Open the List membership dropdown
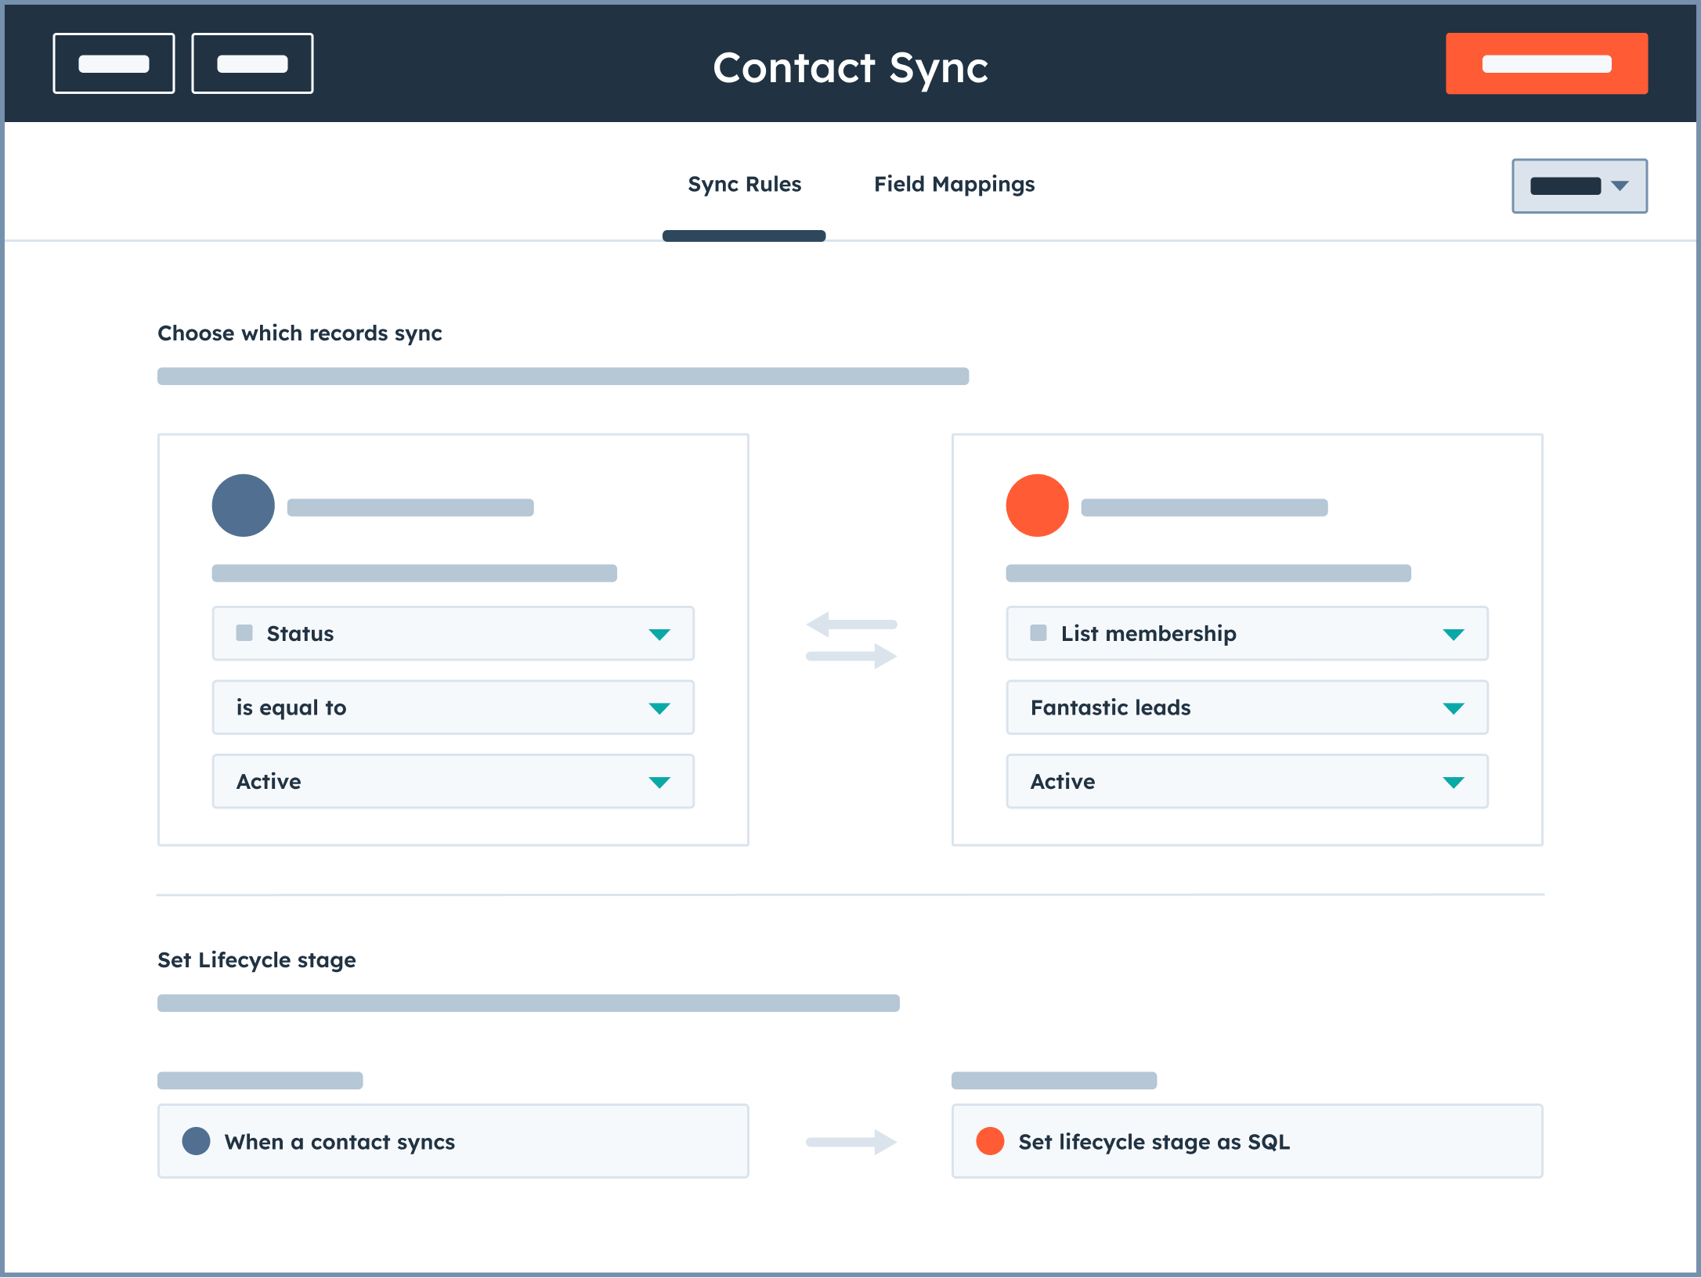Screen dimensions: 1701x1278 [1246, 633]
